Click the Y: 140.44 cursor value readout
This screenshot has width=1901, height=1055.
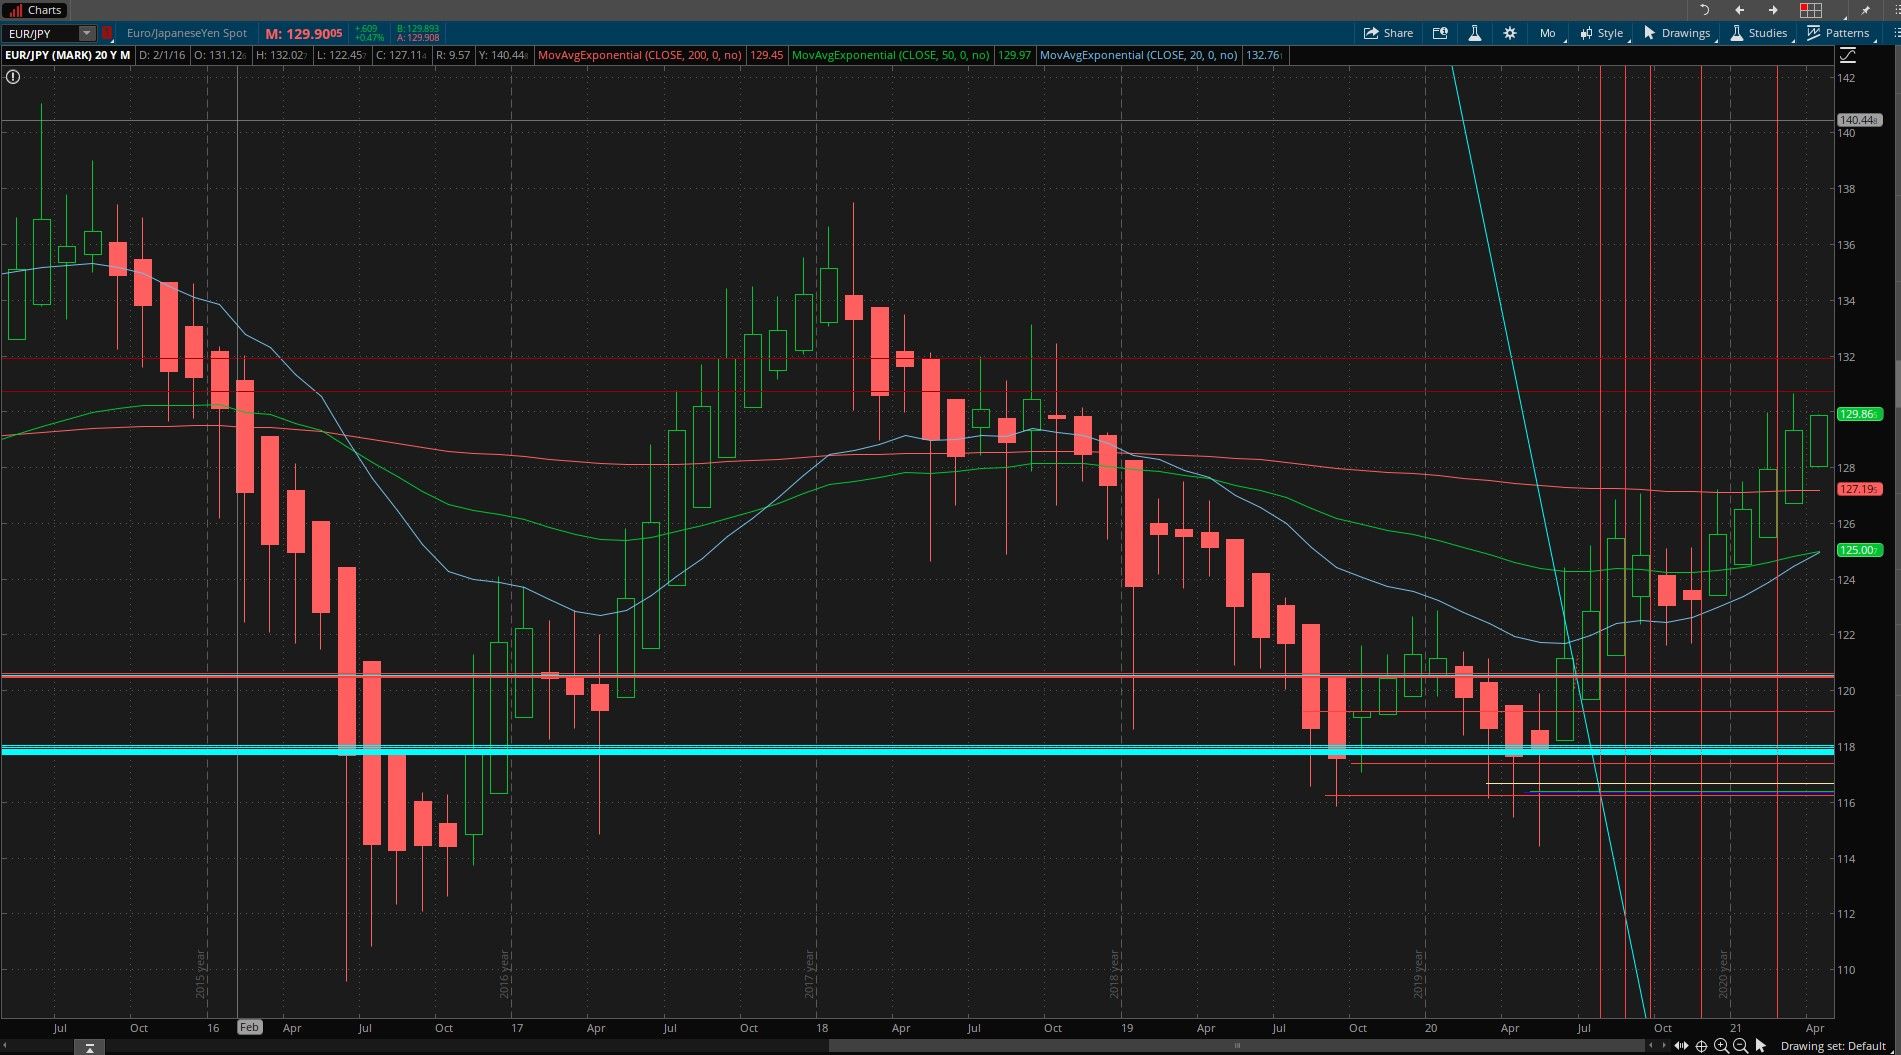(503, 55)
